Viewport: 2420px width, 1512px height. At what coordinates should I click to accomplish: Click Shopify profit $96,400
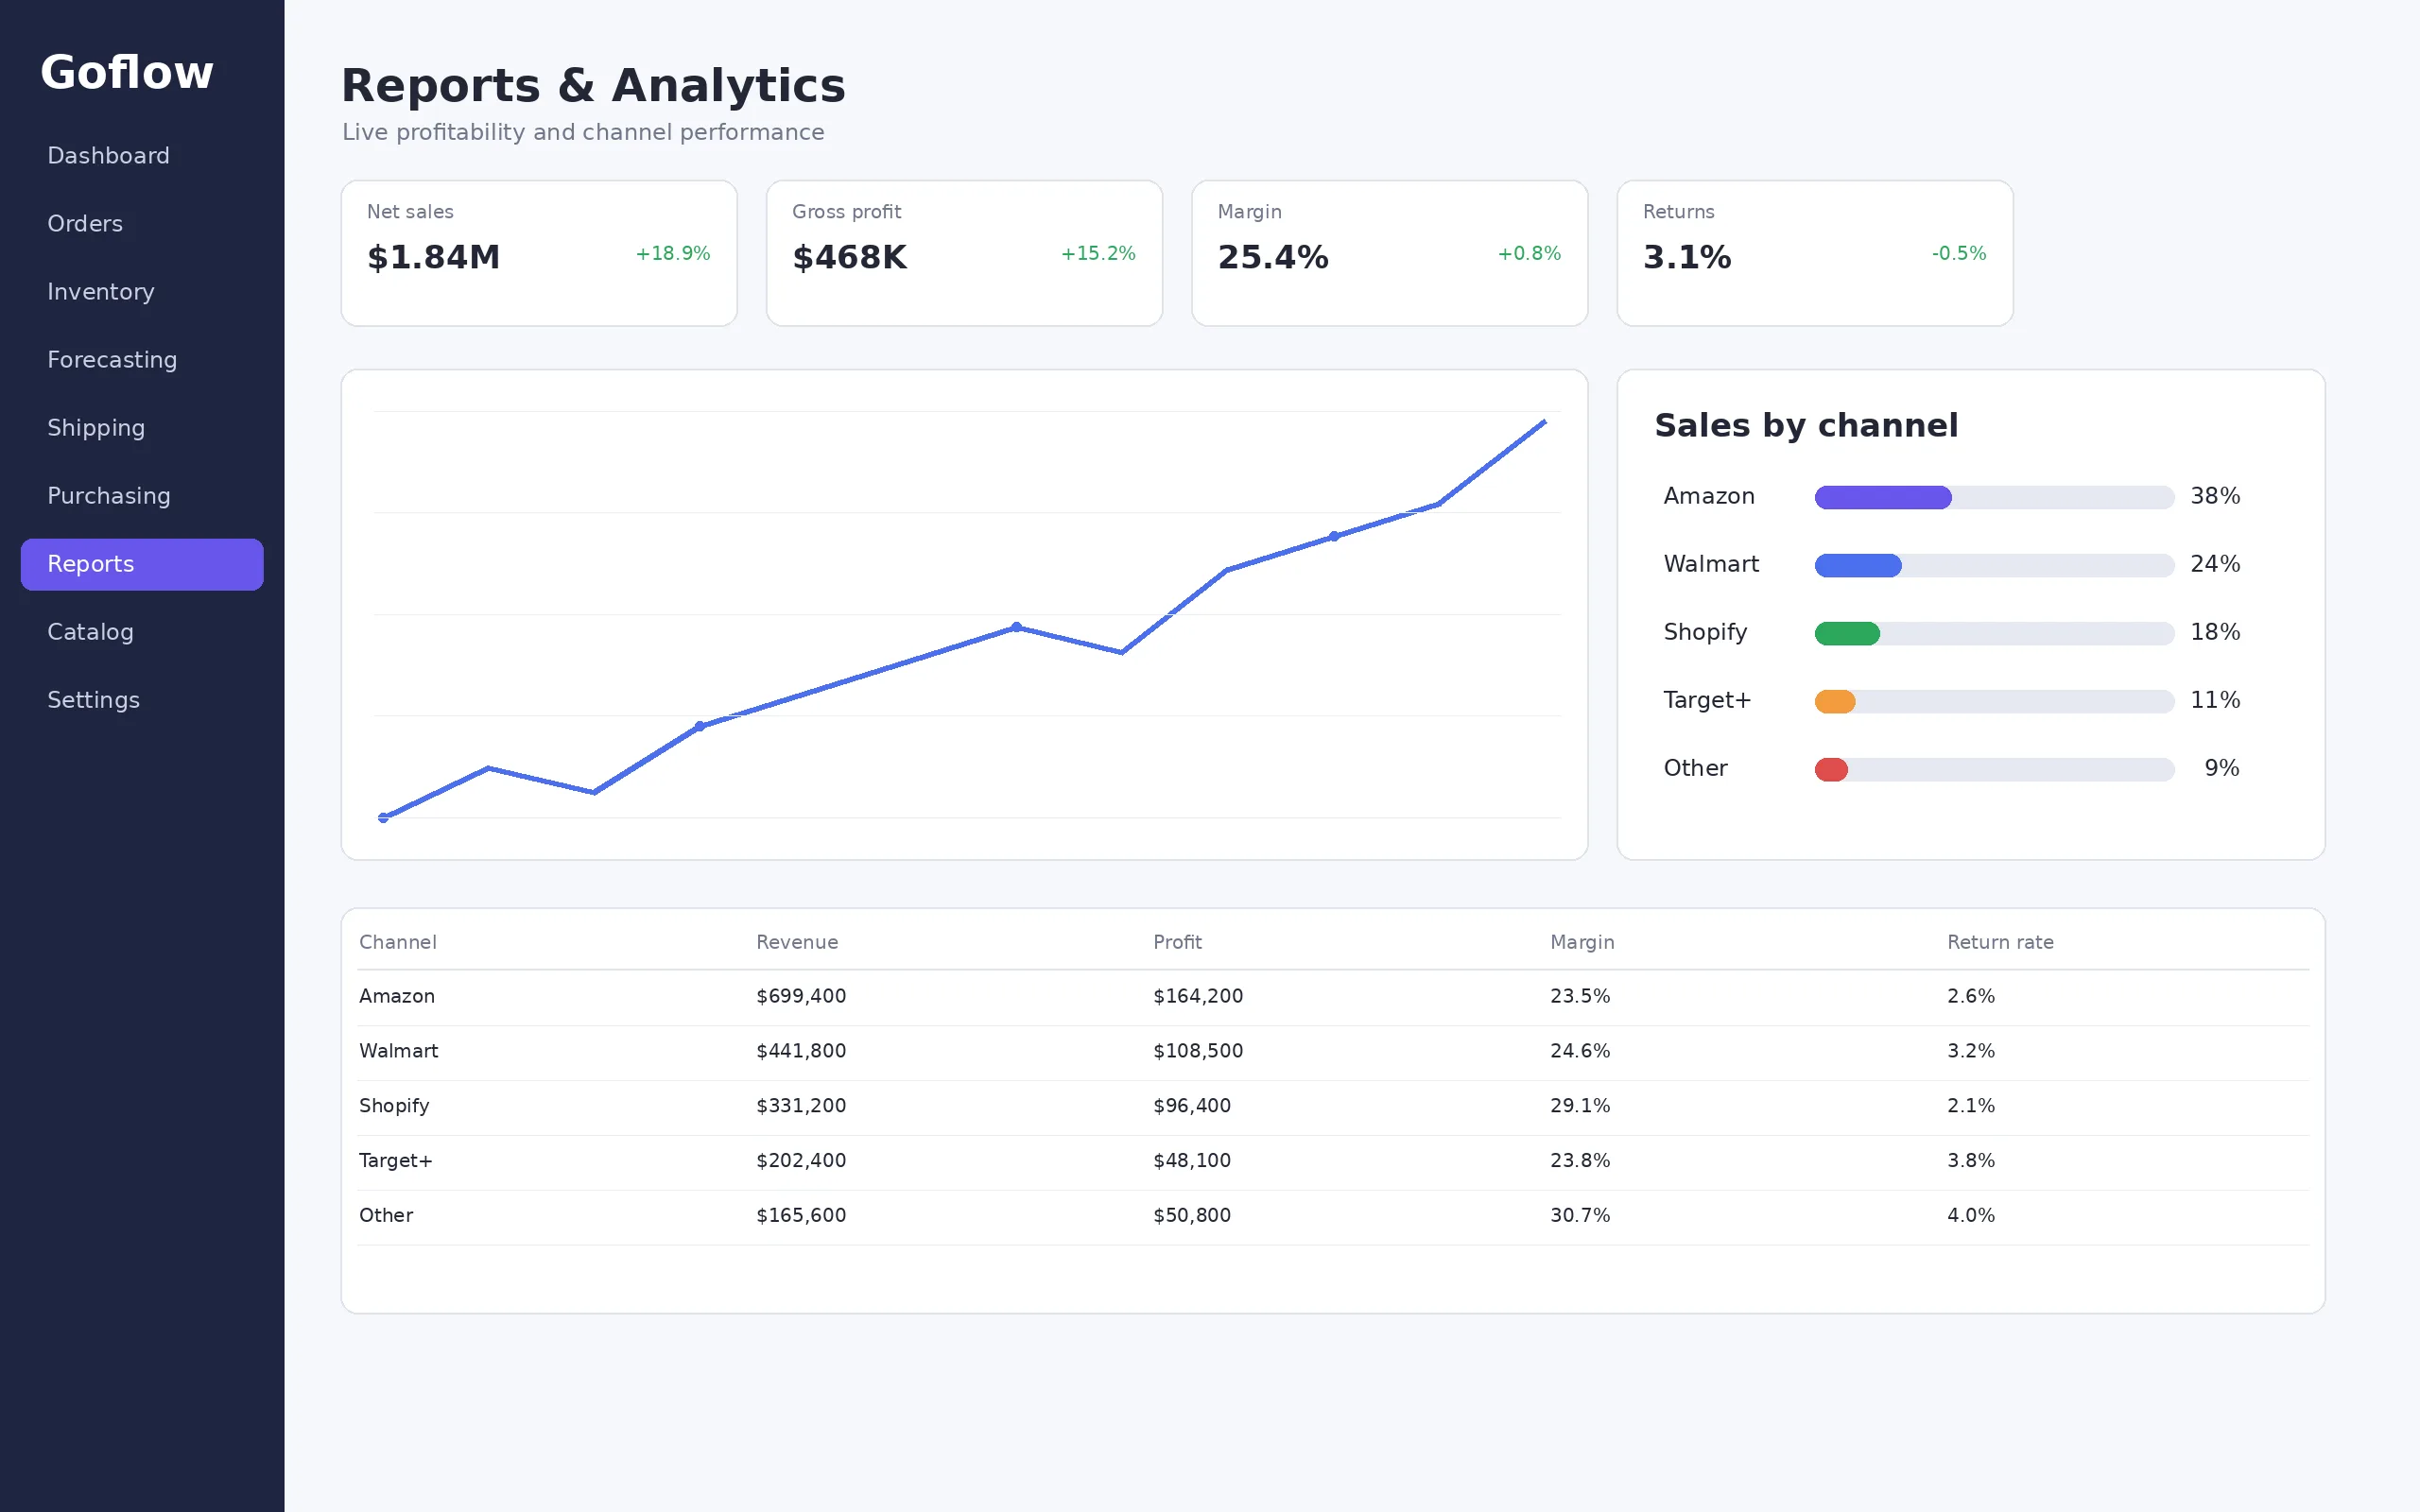1192,1106
